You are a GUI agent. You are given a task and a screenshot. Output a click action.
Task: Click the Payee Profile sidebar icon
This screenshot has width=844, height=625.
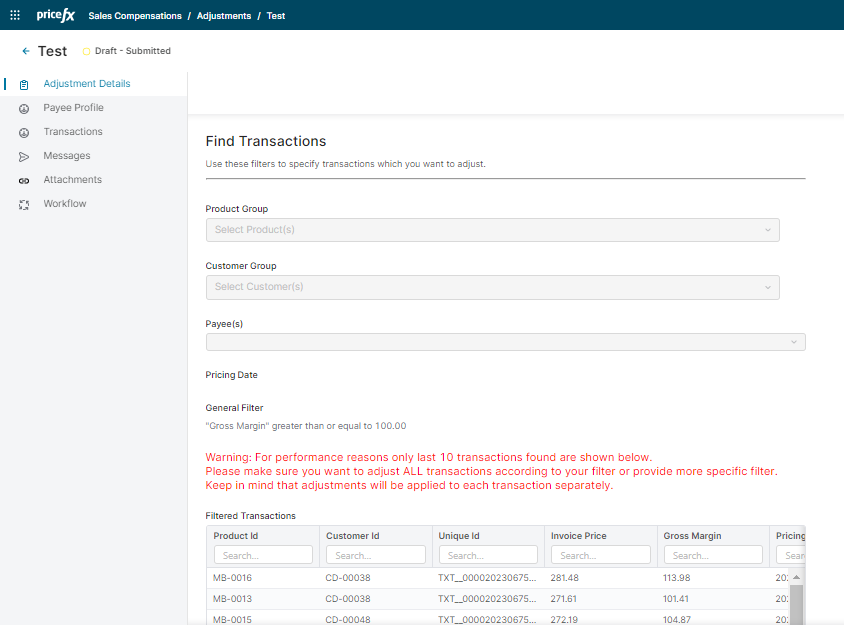24,109
